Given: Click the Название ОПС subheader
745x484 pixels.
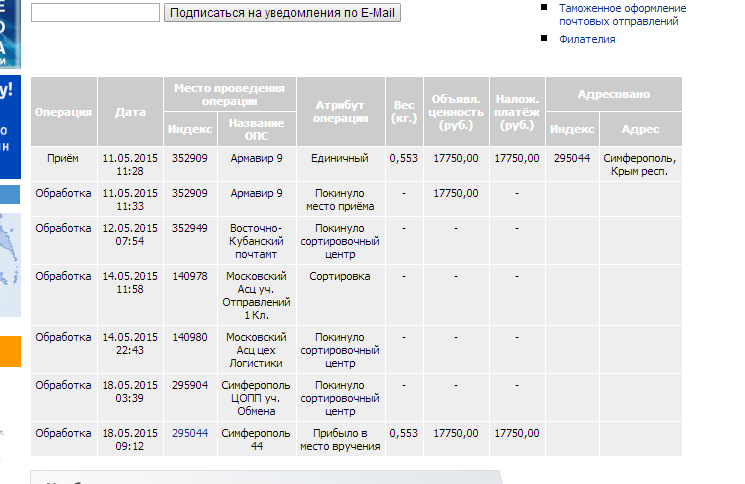Looking at the screenshot, I should click(x=257, y=129).
